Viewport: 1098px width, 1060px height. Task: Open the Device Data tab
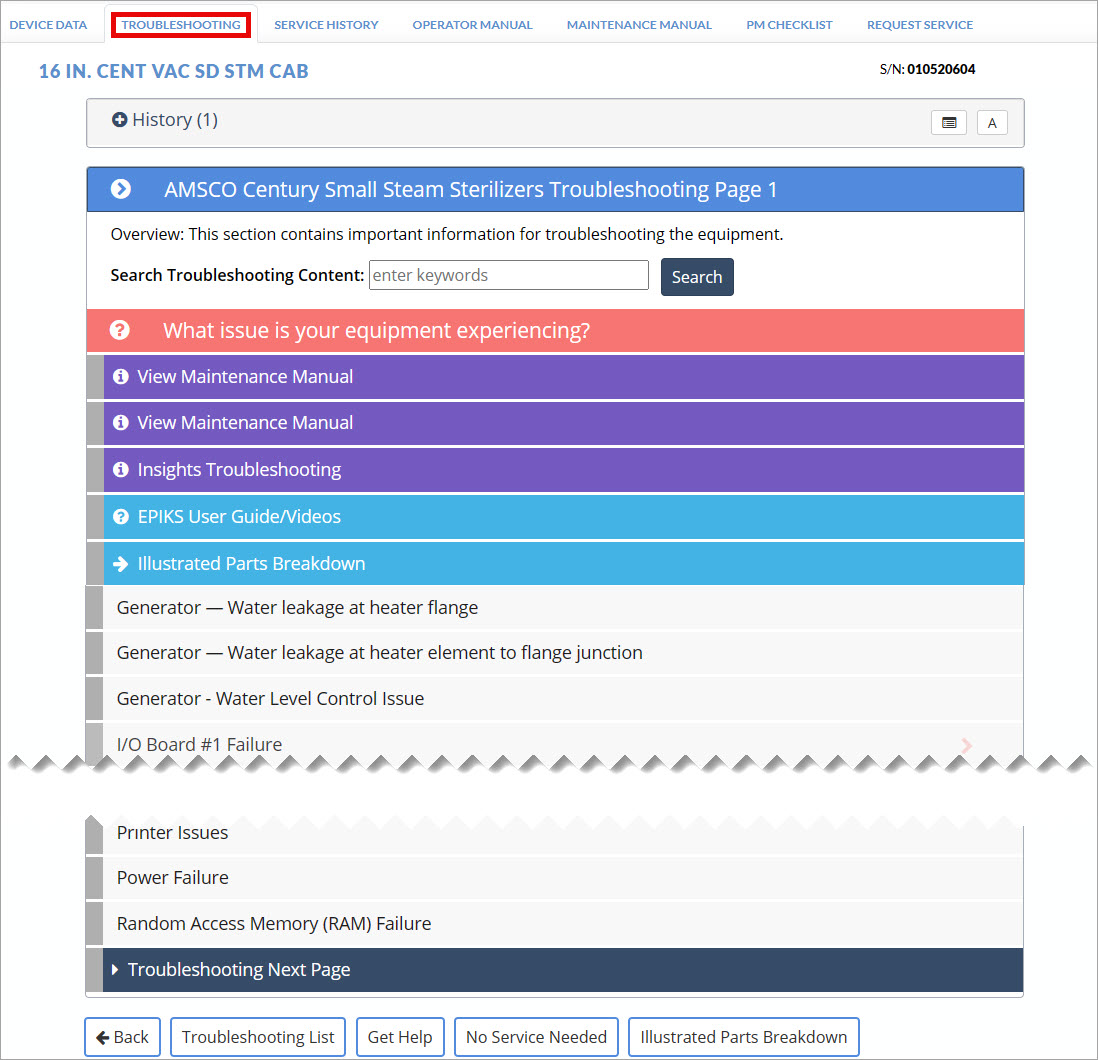coord(48,25)
